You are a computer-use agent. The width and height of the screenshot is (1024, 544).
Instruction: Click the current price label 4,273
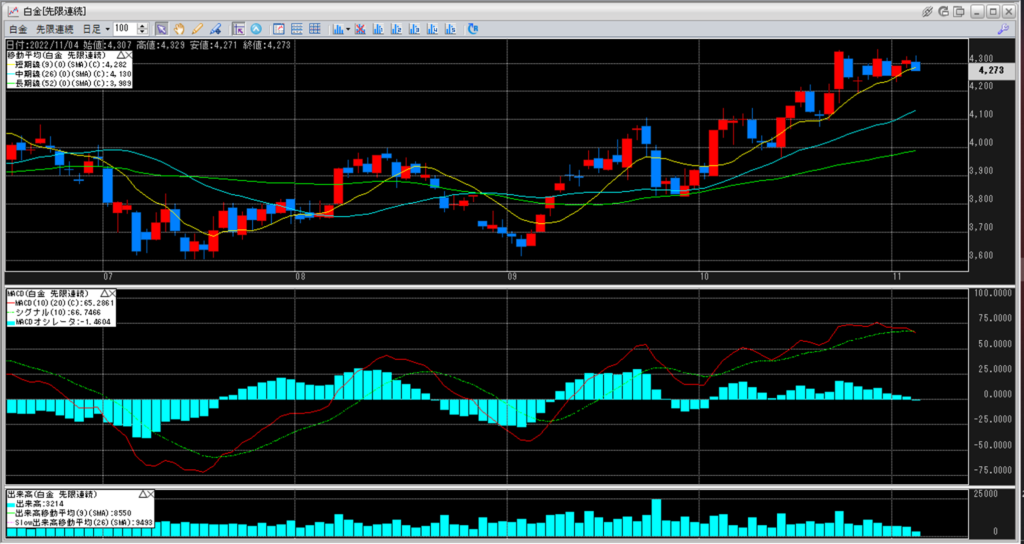[x=991, y=71]
